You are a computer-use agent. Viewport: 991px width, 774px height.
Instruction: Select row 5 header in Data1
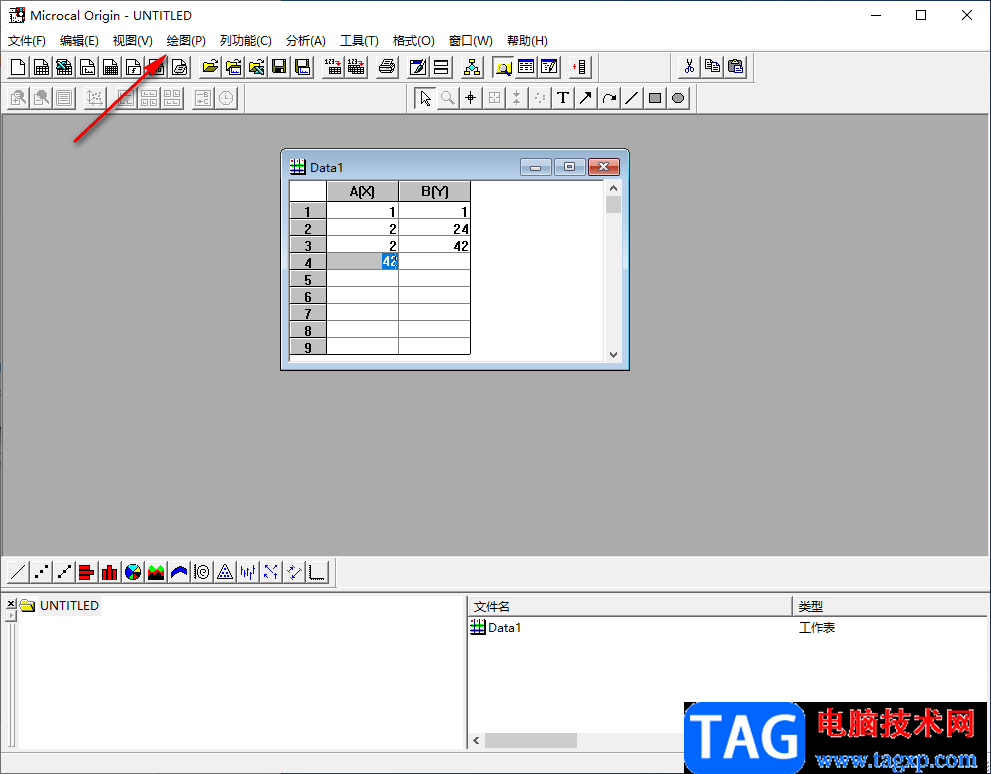[x=308, y=279]
